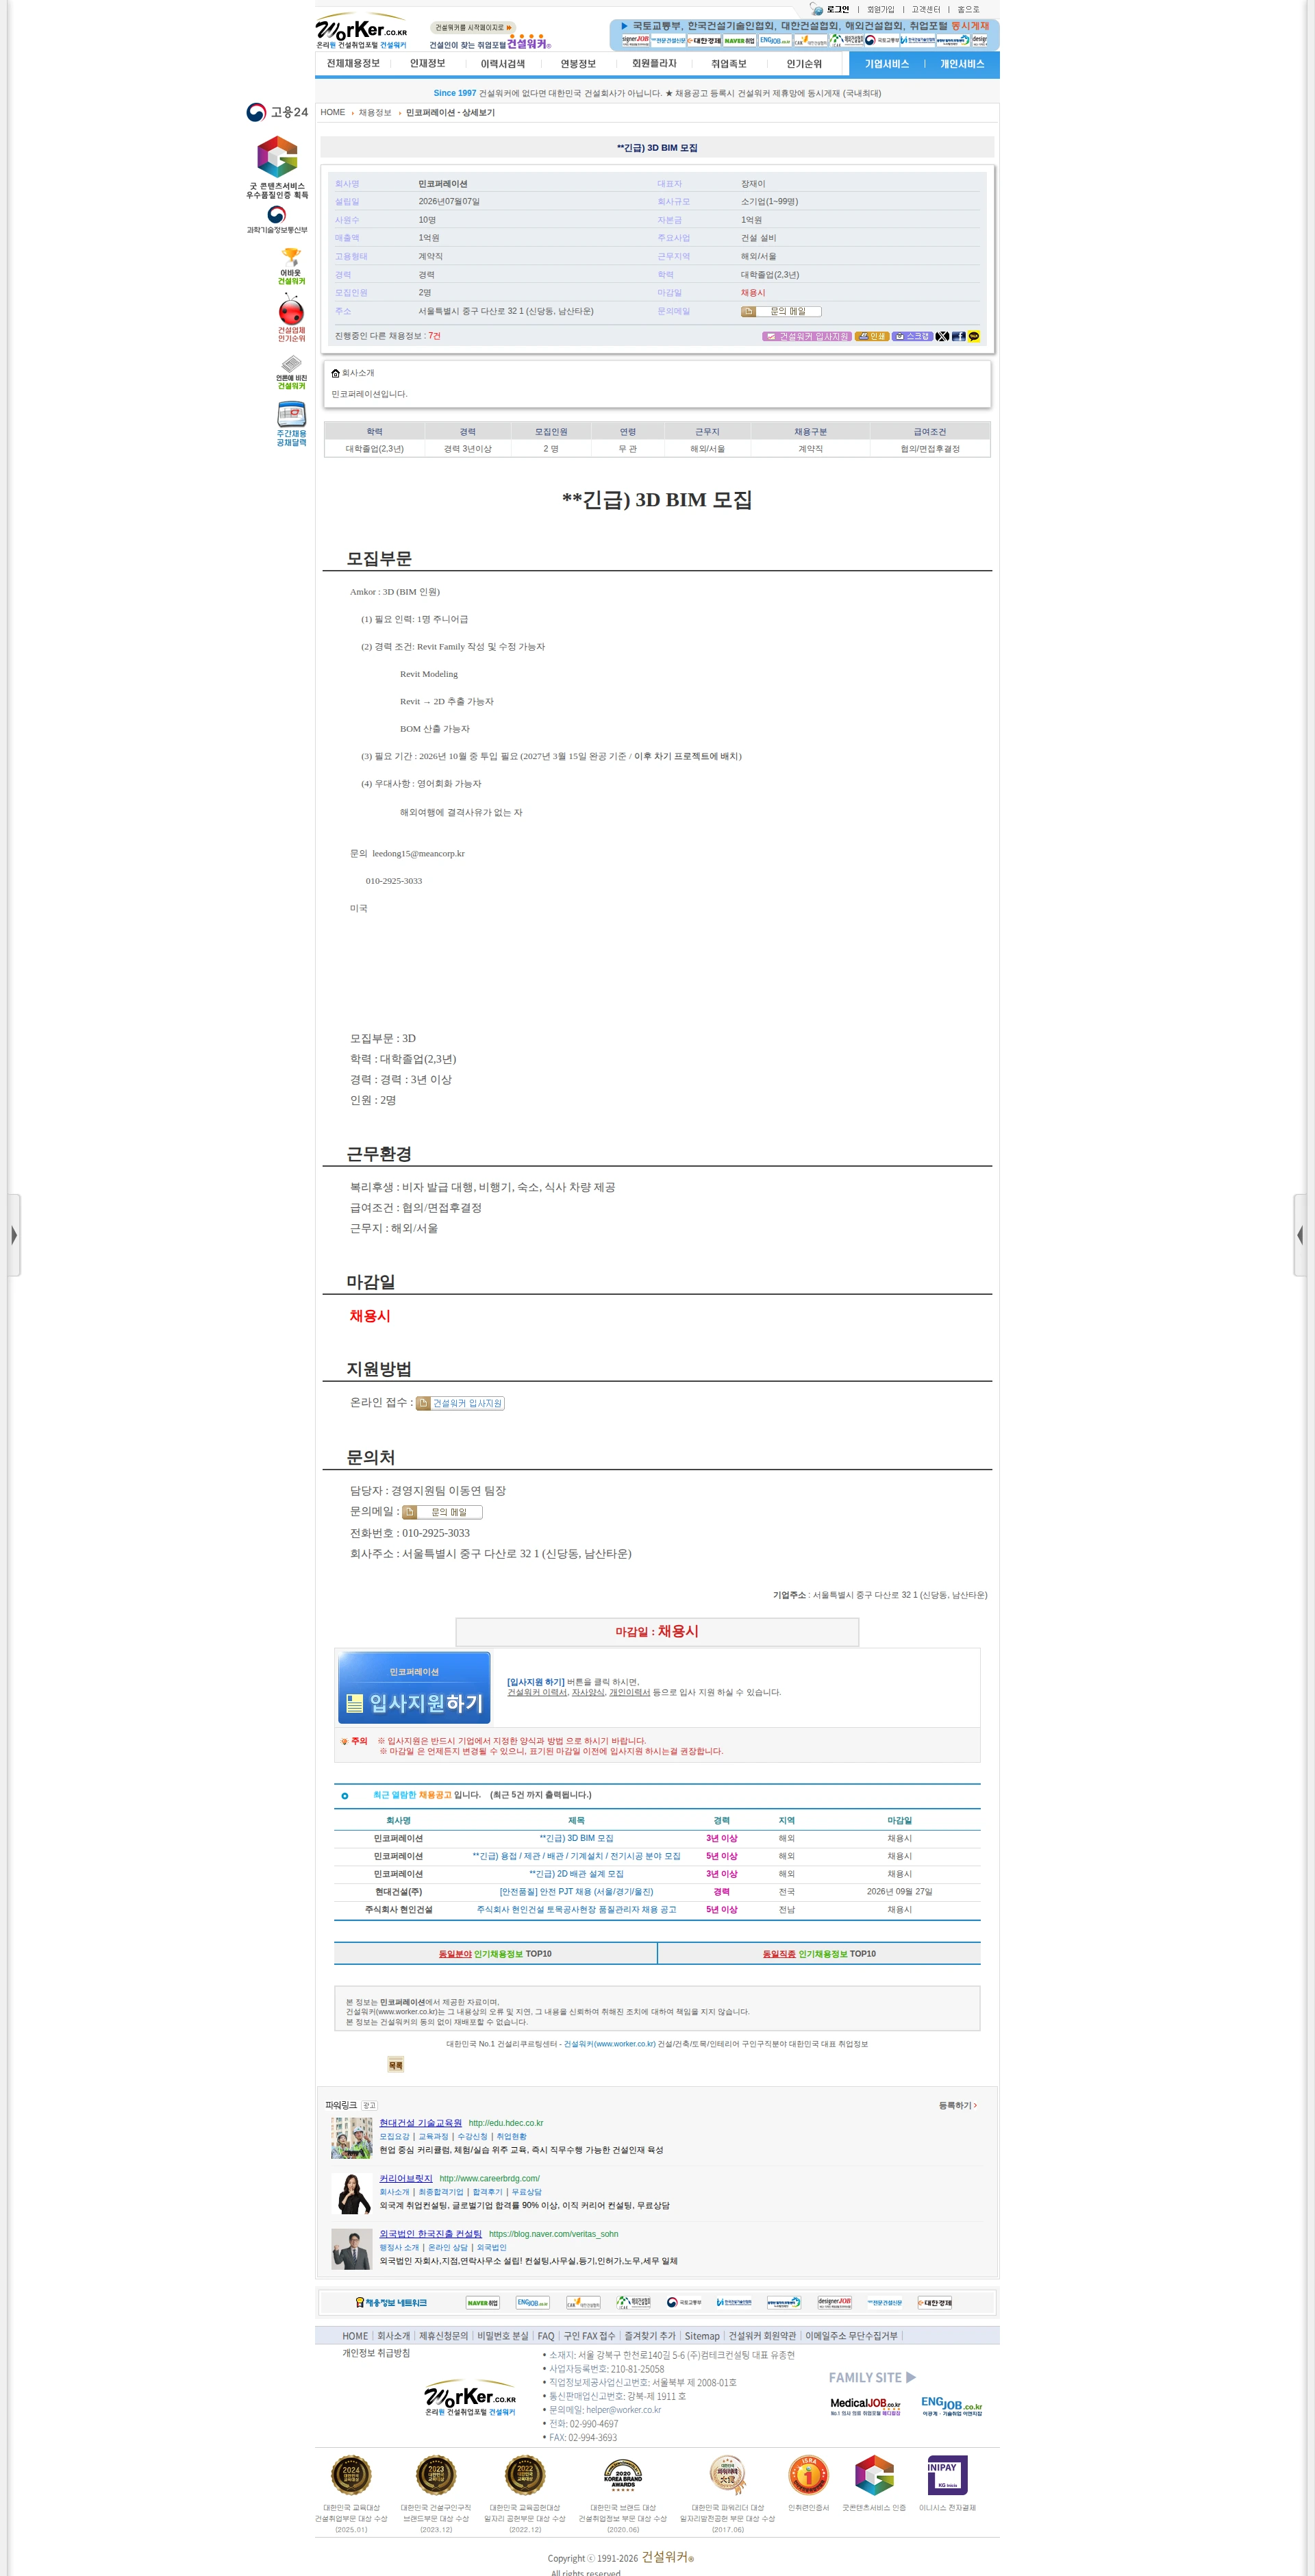Collapse the right side panel arrow

coord(1300,1235)
